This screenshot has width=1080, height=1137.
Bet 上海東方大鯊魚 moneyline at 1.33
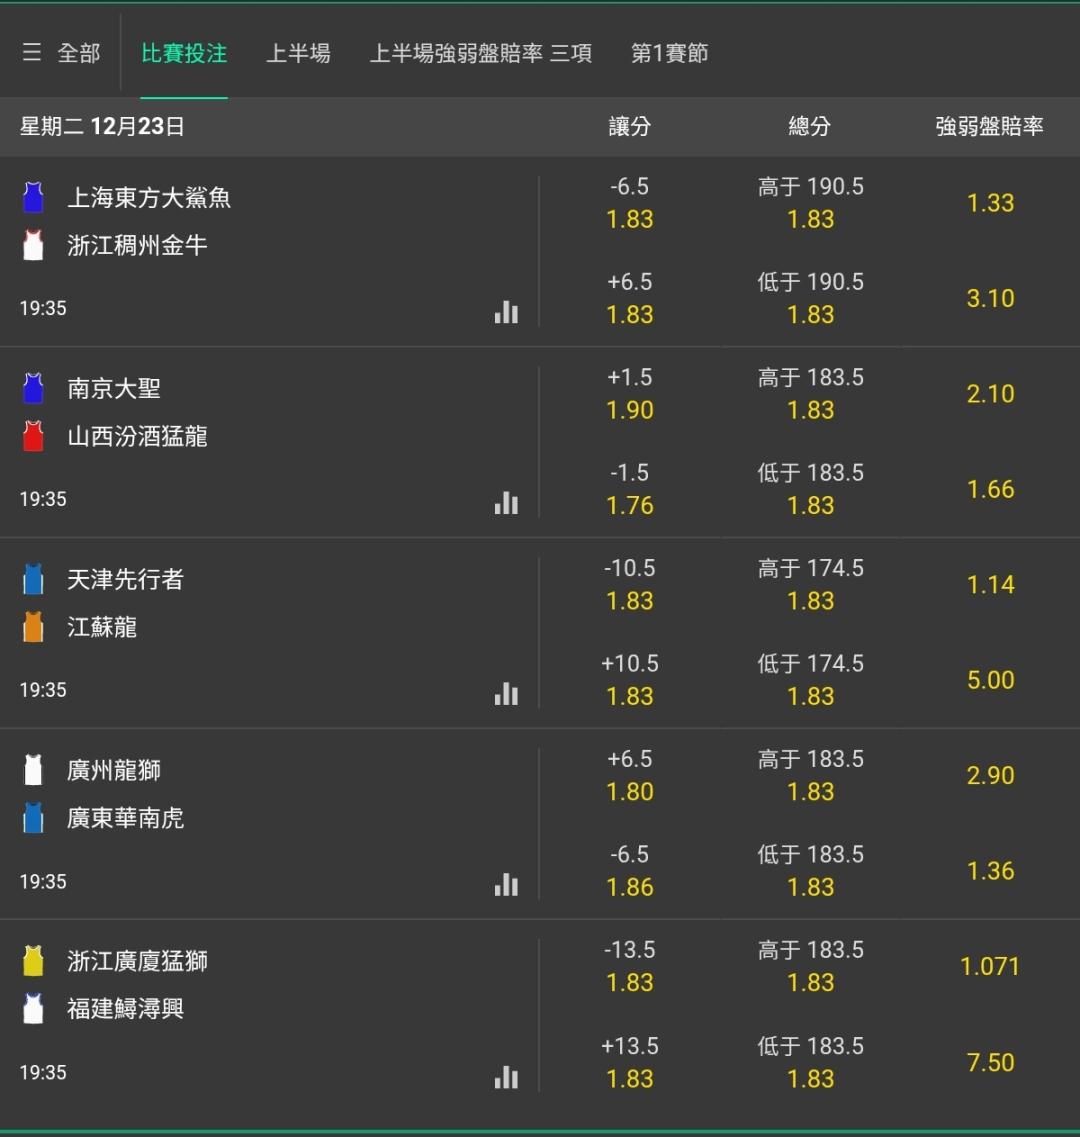(990, 203)
